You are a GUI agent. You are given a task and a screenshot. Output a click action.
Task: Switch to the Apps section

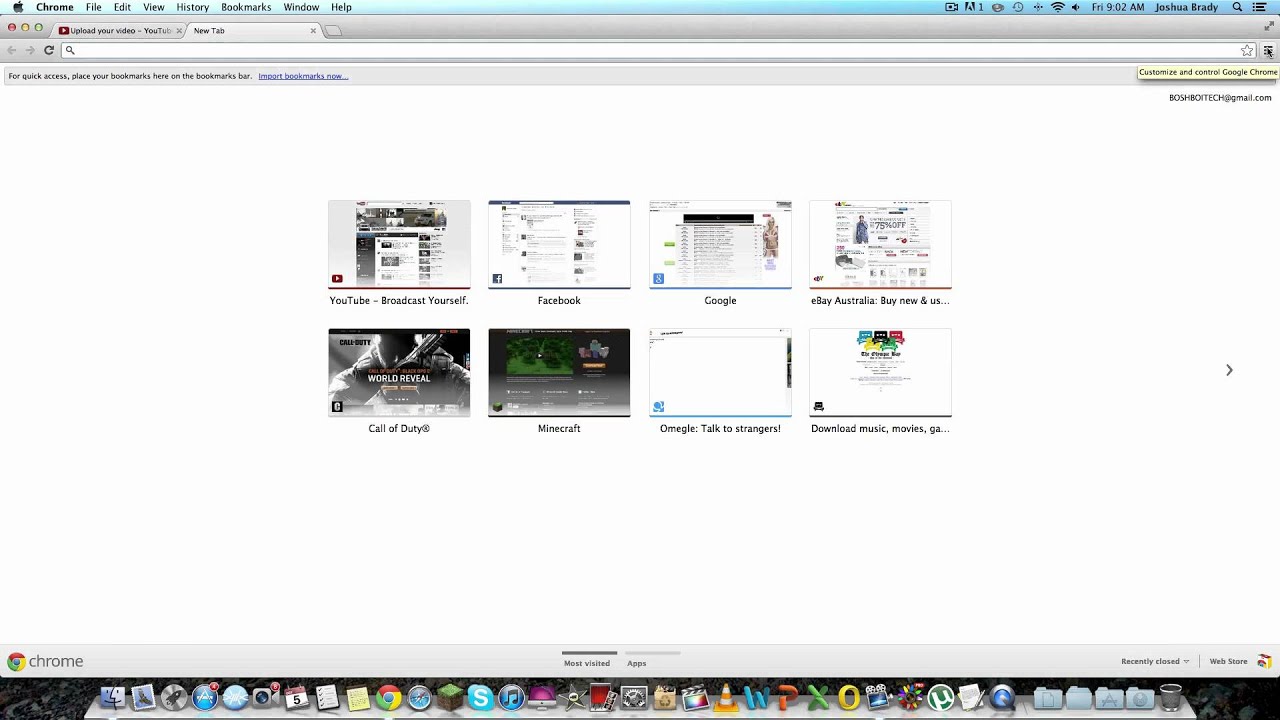click(x=637, y=663)
